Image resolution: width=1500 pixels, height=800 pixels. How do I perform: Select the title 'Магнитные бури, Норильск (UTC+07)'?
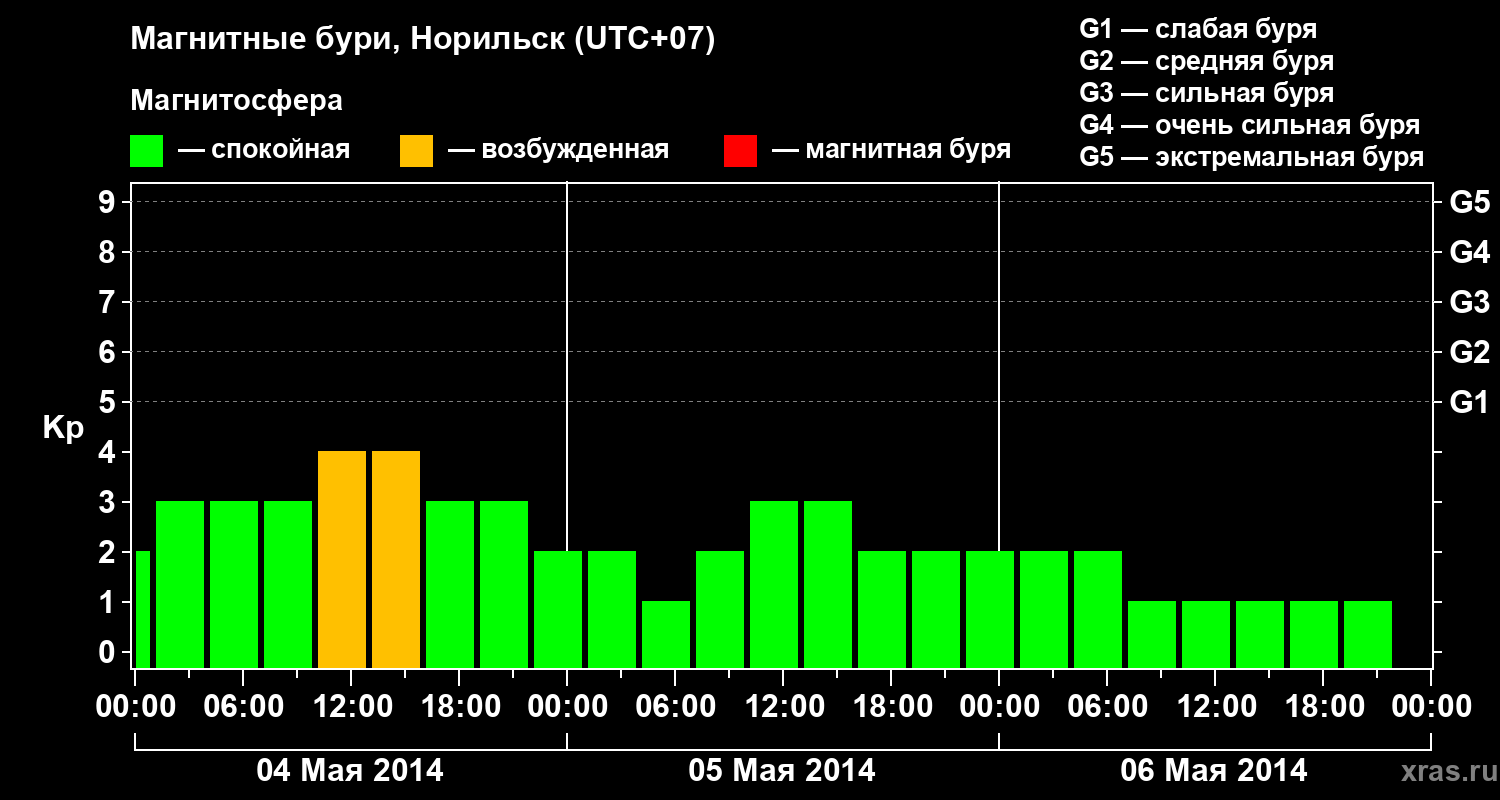point(423,41)
